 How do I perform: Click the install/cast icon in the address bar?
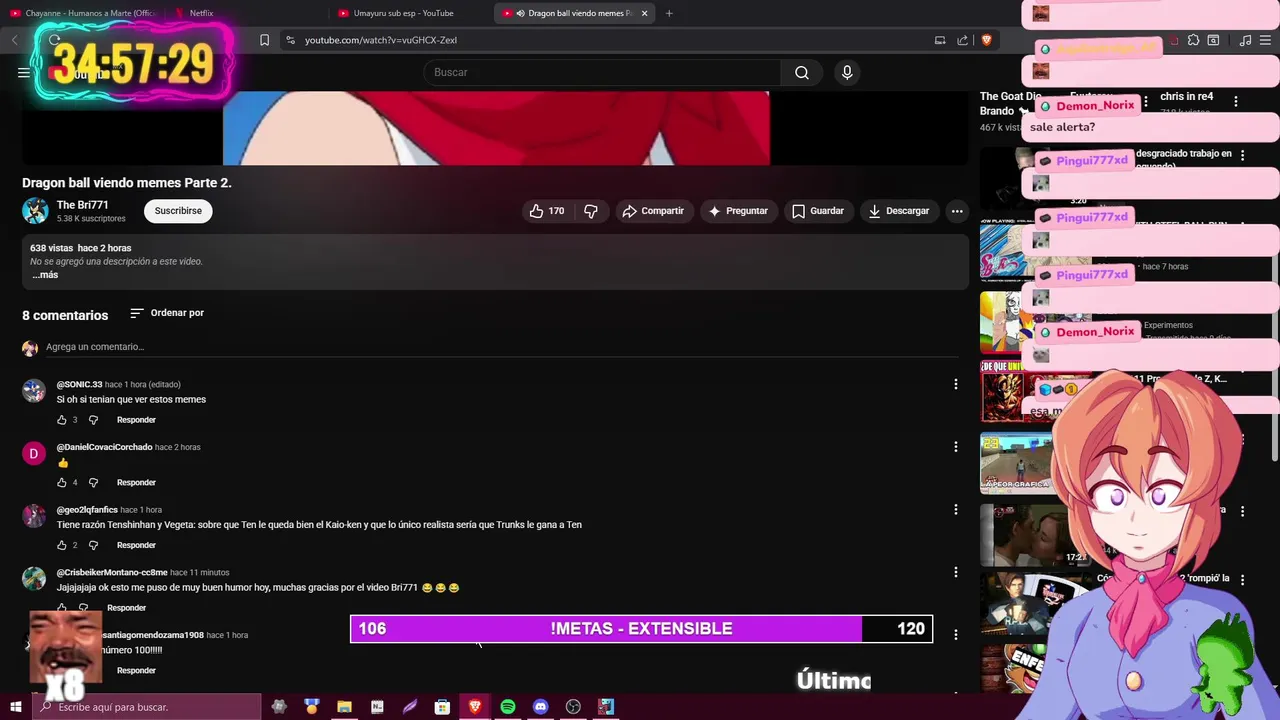pyautogui.click(x=940, y=40)
